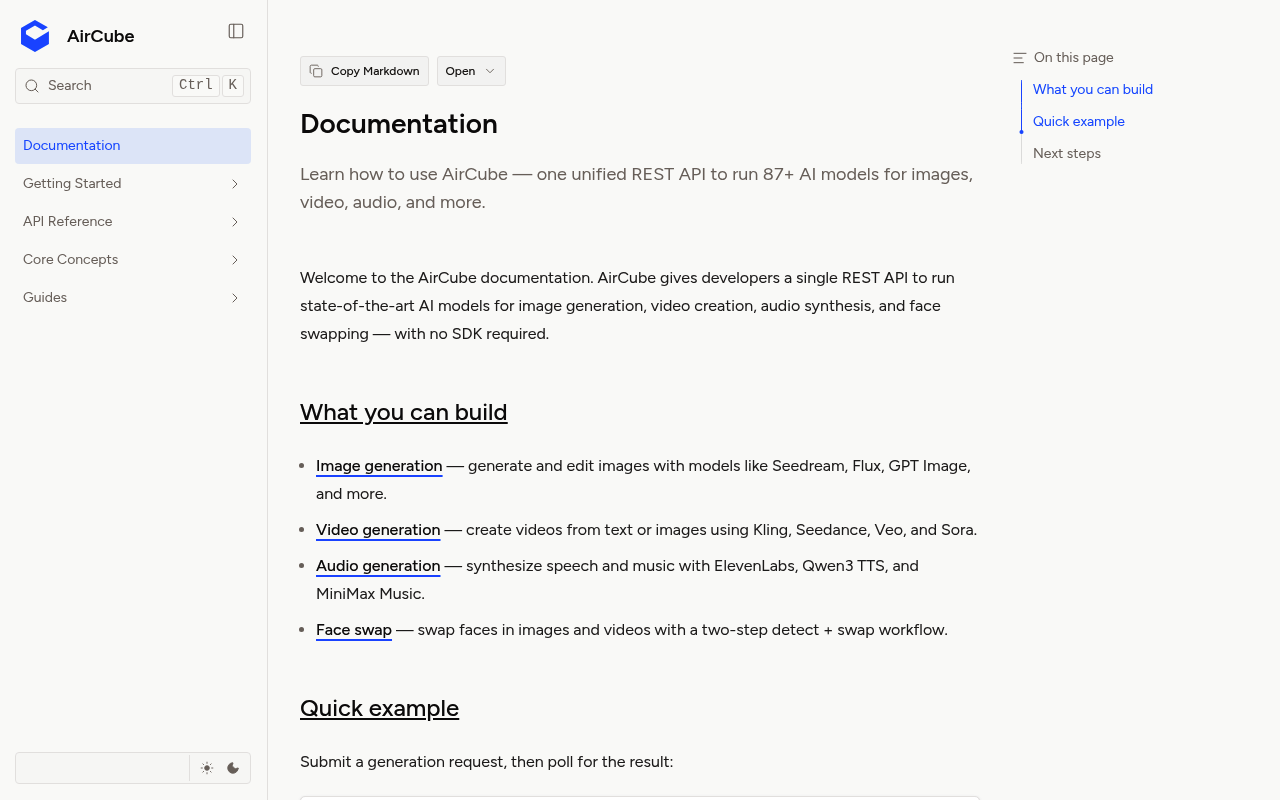
Task: Click the Quick example heading
Action: [x=380, y=708]
